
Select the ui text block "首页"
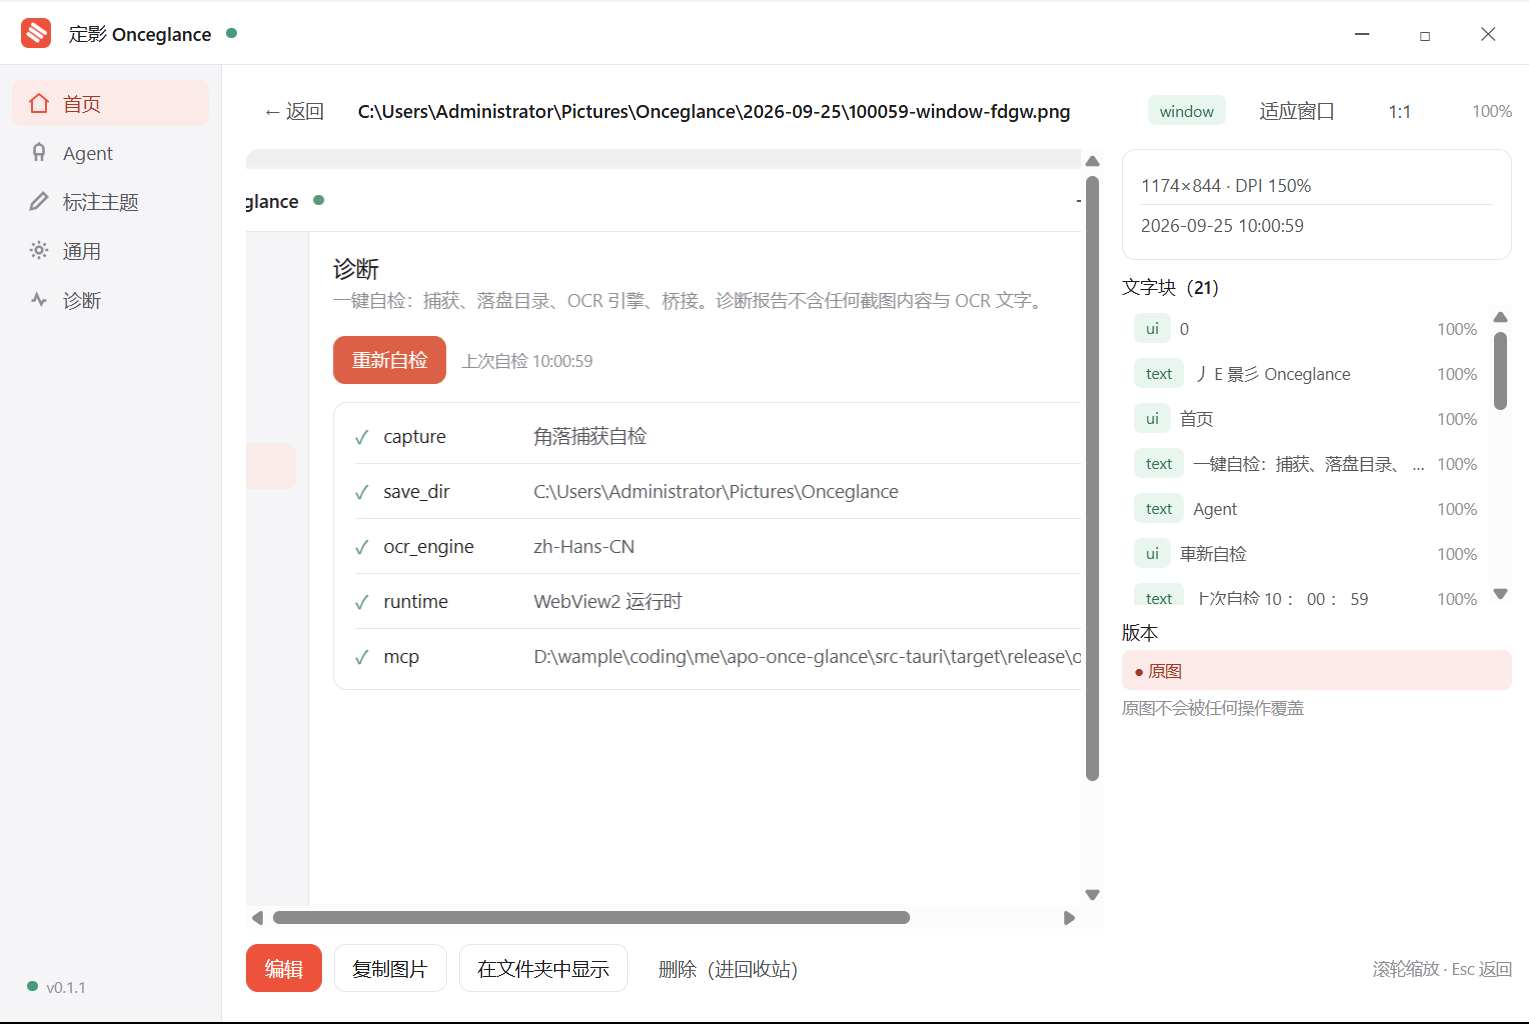coord(1306,419)
